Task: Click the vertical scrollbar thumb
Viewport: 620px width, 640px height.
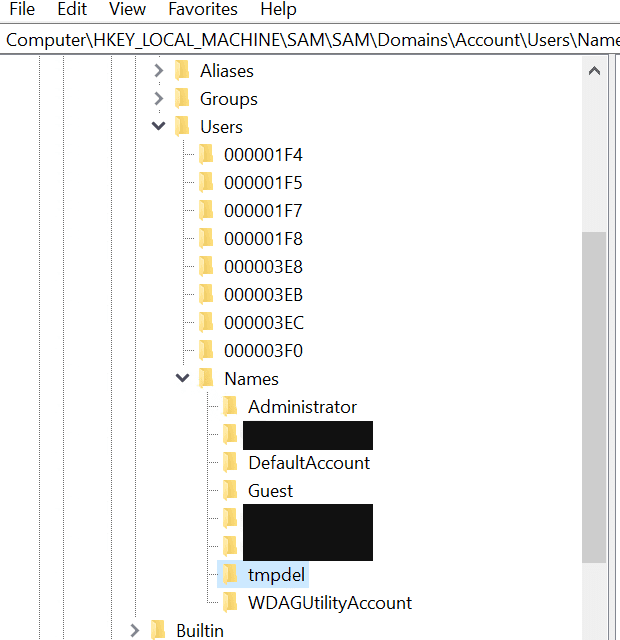Action: pos(594,398)
